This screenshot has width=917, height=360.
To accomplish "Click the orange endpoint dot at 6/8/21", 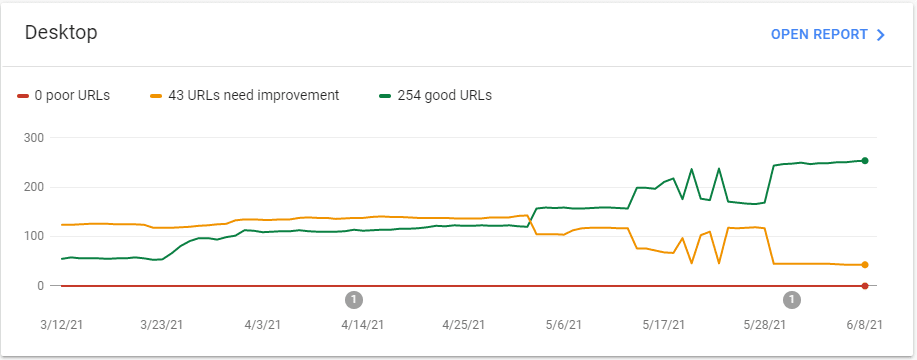I will [865, 265].
